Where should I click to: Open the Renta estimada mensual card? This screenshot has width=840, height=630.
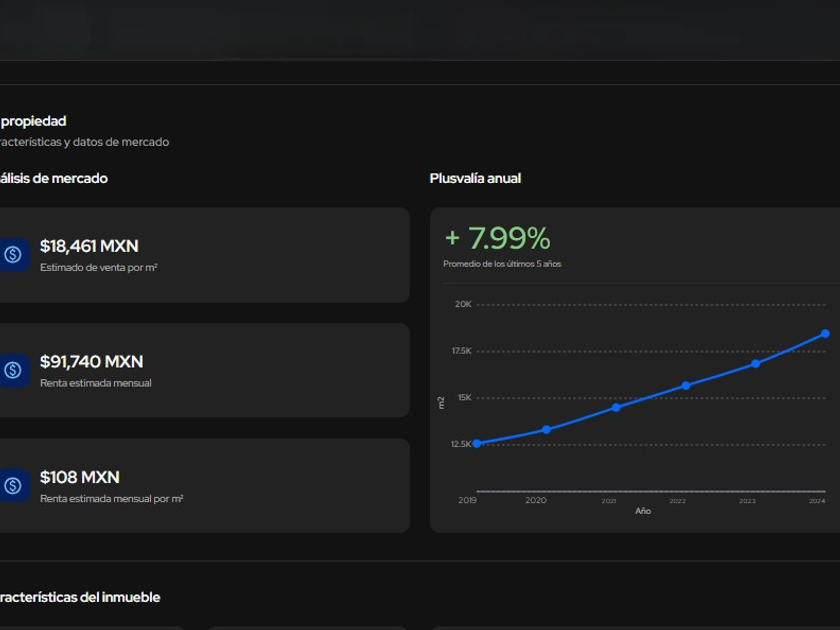205,370
